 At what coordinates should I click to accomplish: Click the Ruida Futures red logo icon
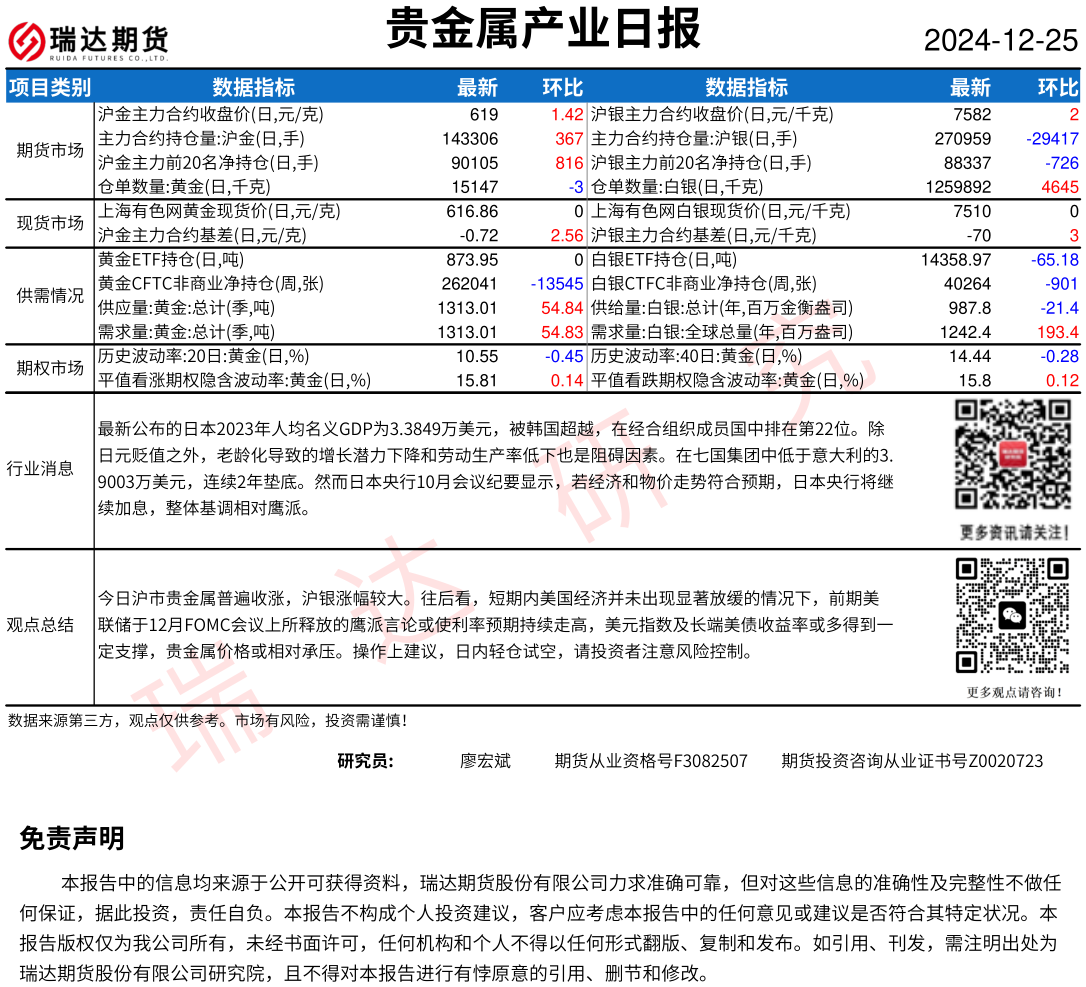tap(26, 41)
